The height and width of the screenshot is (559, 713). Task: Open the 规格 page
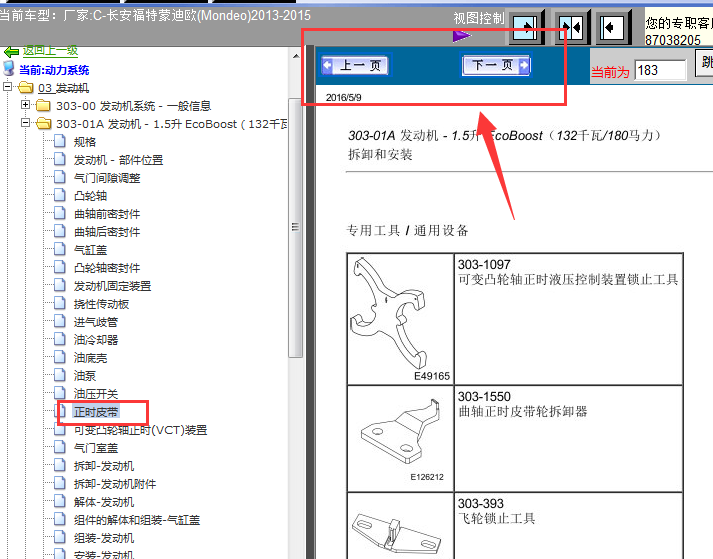click(x=85, y=142)
